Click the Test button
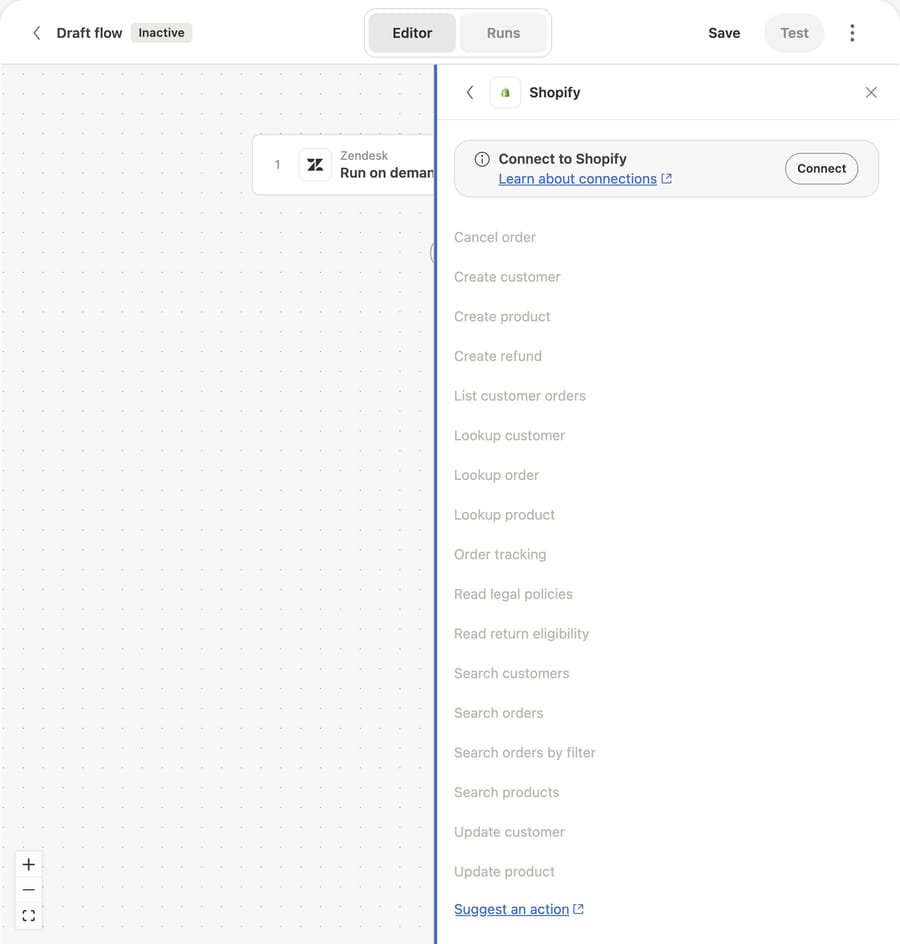 [794, 33]
